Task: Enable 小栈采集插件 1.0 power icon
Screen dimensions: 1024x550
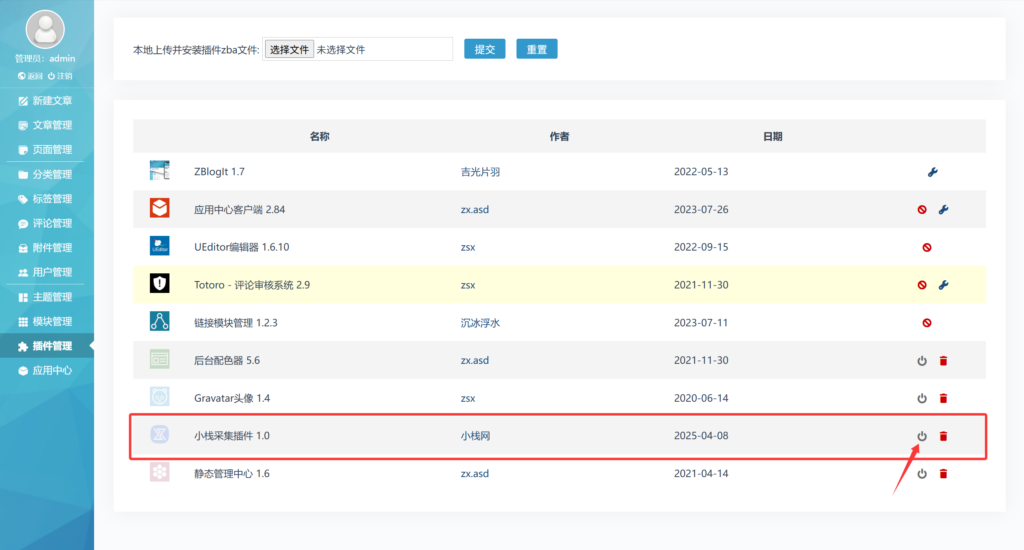Action: tap(921, 436)
